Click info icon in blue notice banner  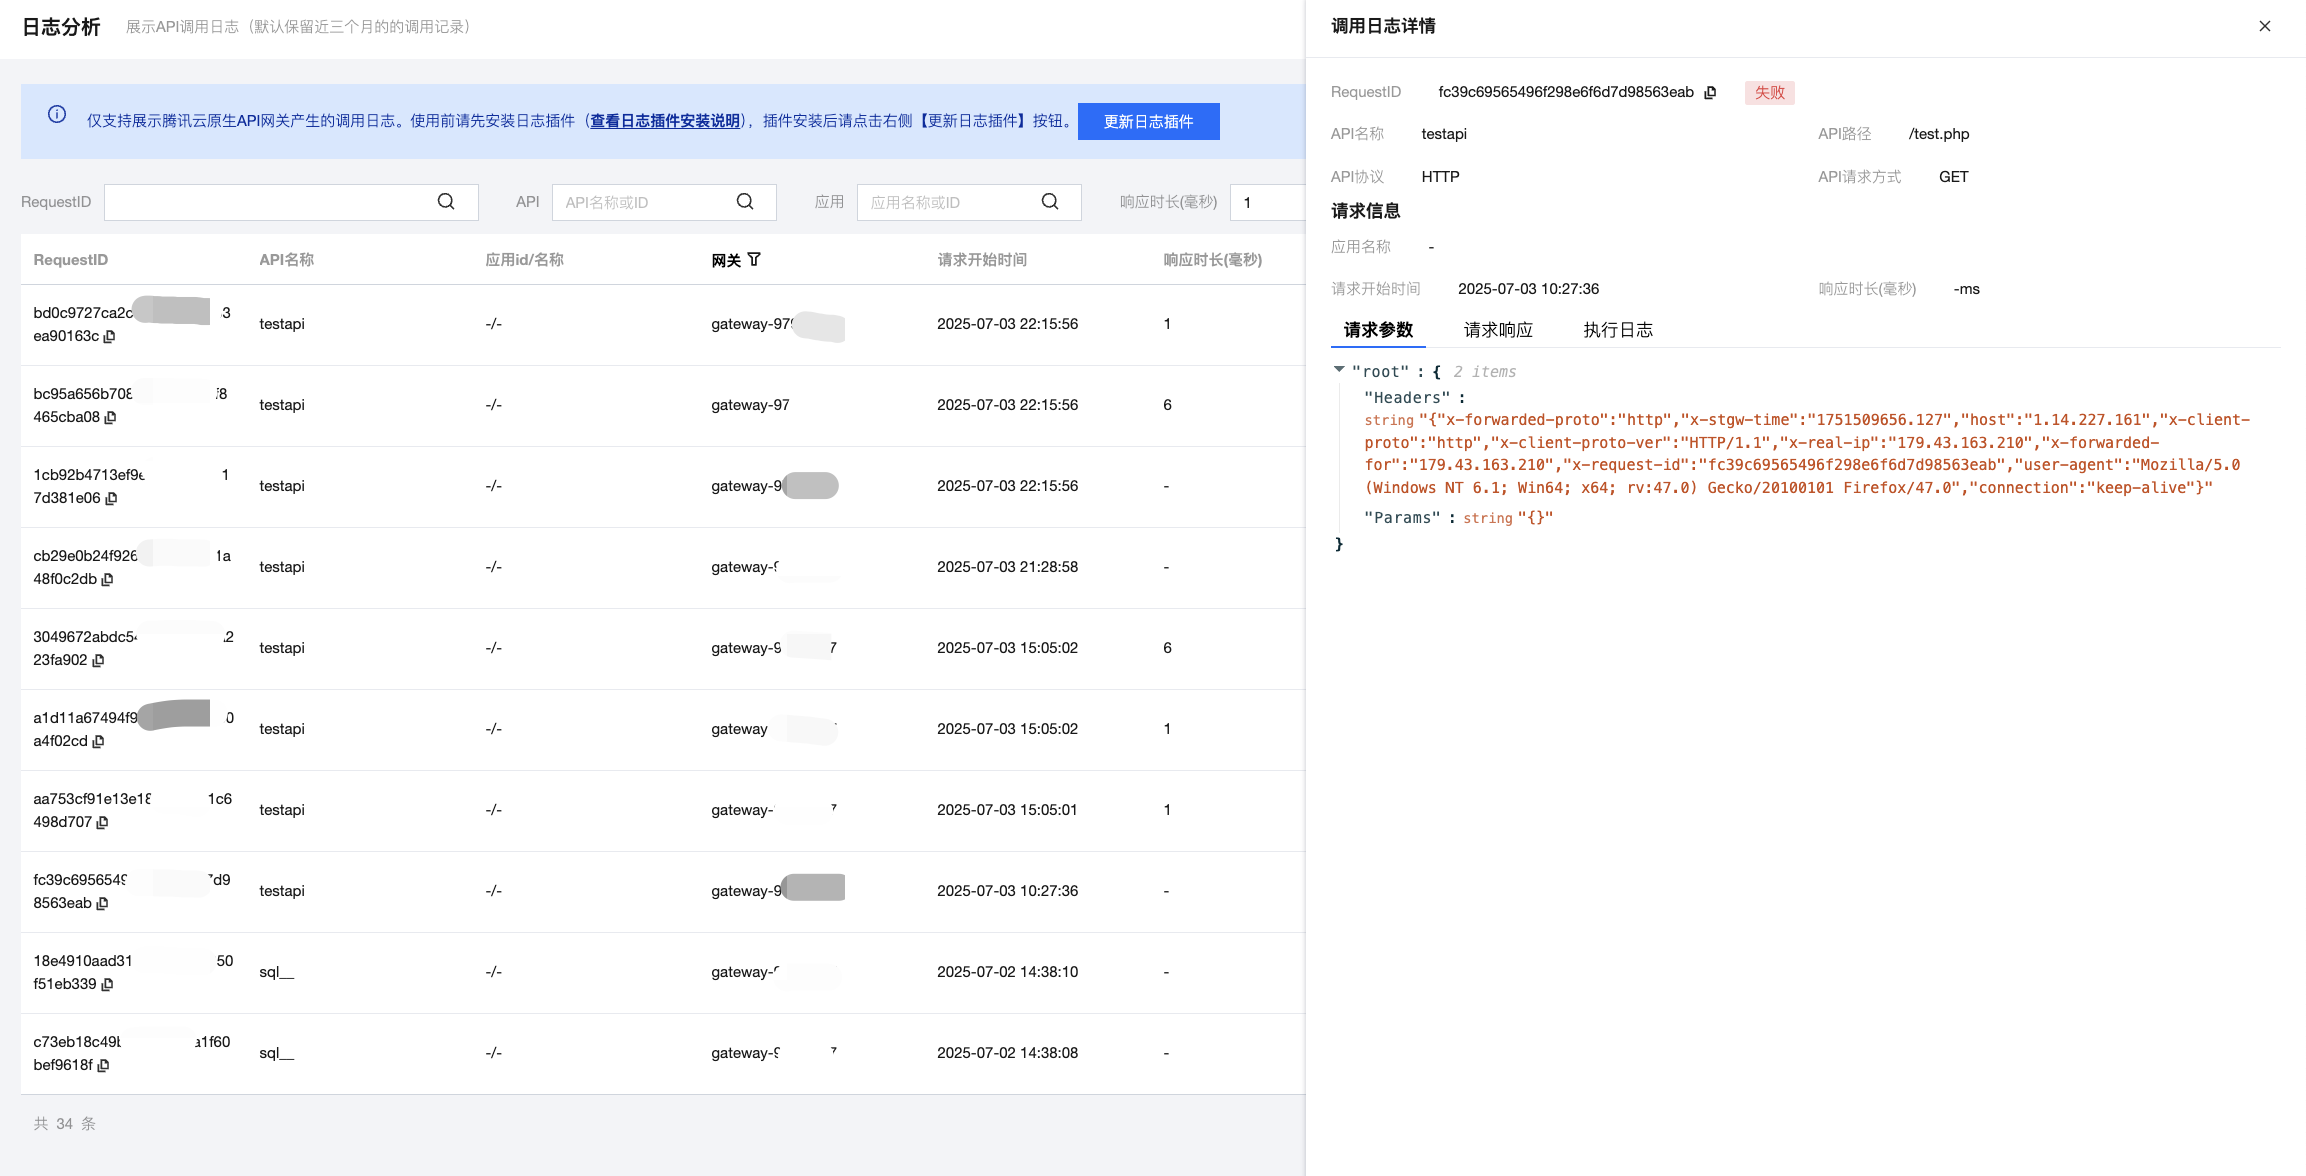[57, 115]
